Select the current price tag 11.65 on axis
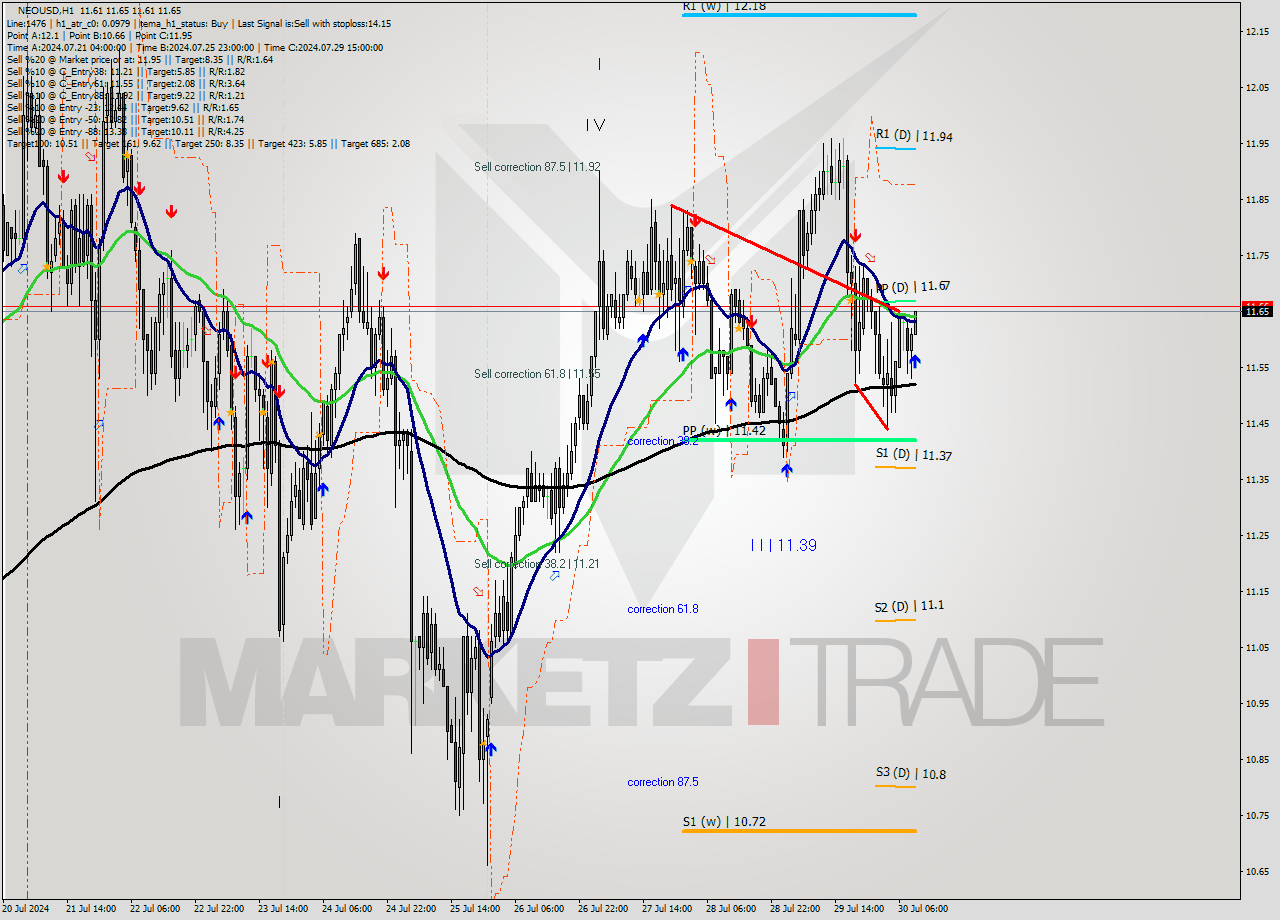 1258,311
